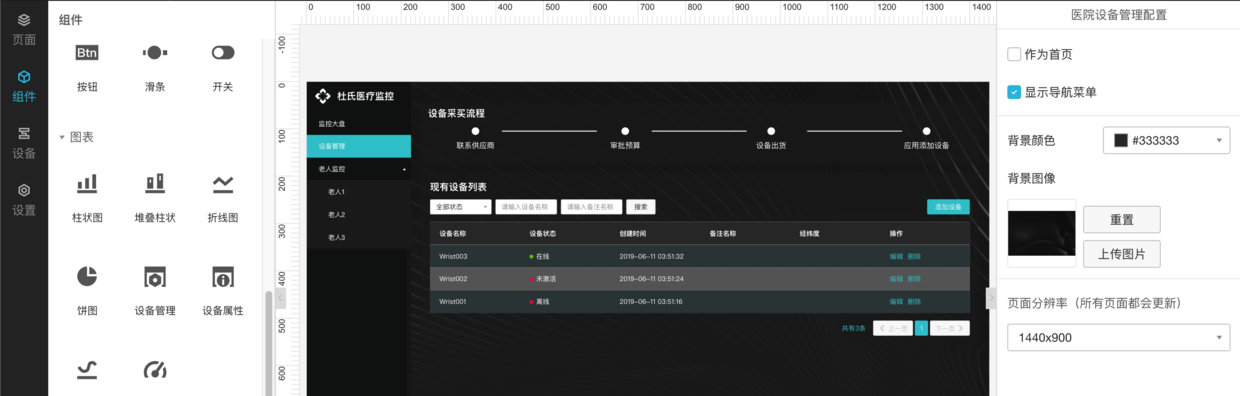
Task: Click the 未激活 status cell
Action: coord(543,279)
